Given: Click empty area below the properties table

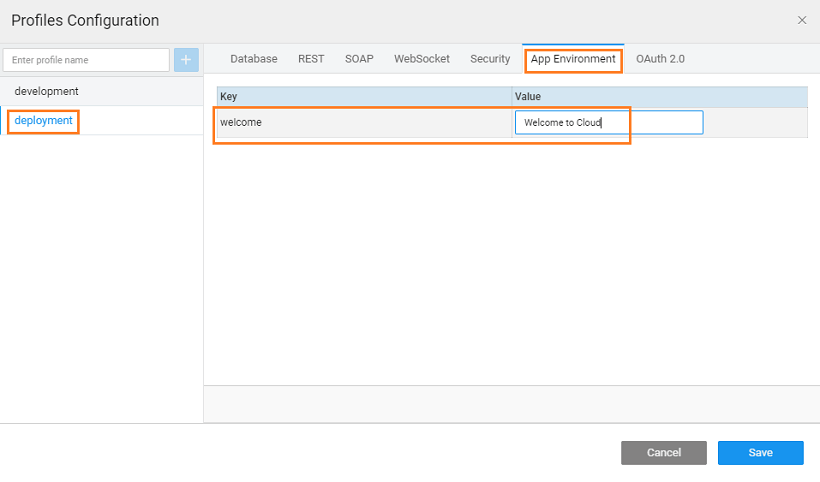Looking at the screenshot, I should (511, 260).
